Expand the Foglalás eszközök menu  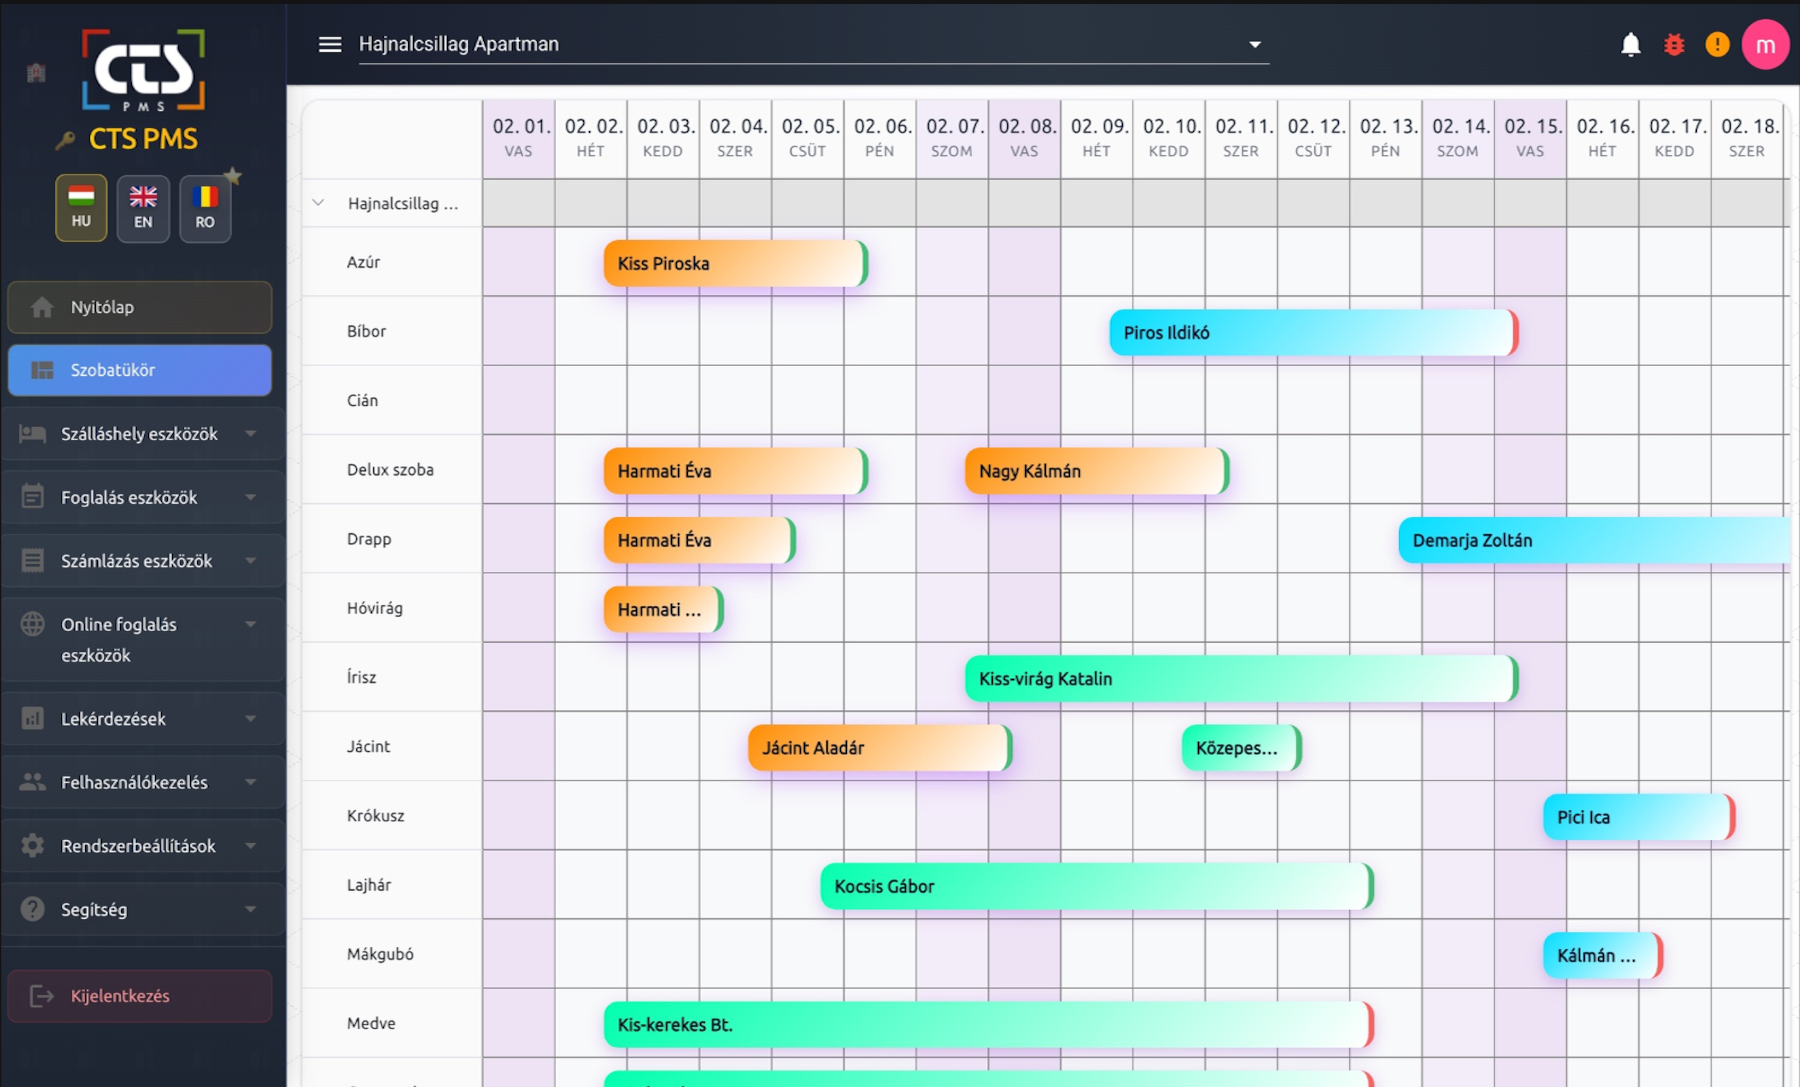[140, 497]
